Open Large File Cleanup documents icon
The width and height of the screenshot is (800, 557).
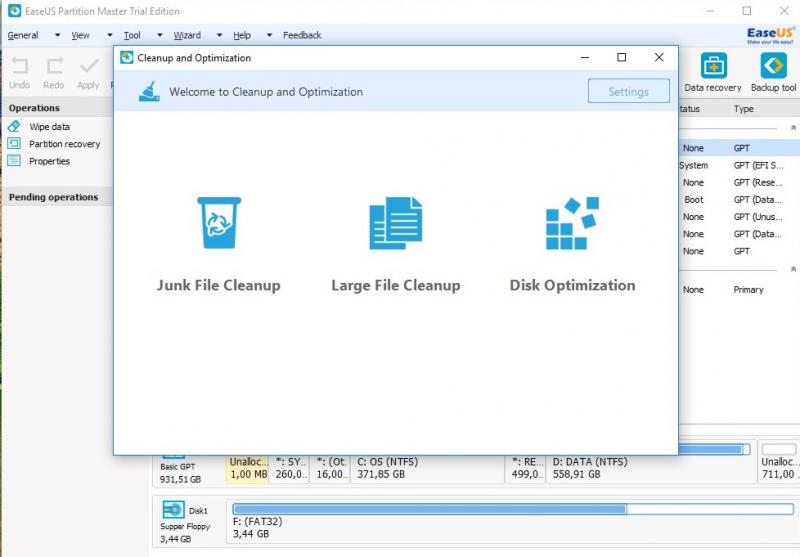[396, 223]
